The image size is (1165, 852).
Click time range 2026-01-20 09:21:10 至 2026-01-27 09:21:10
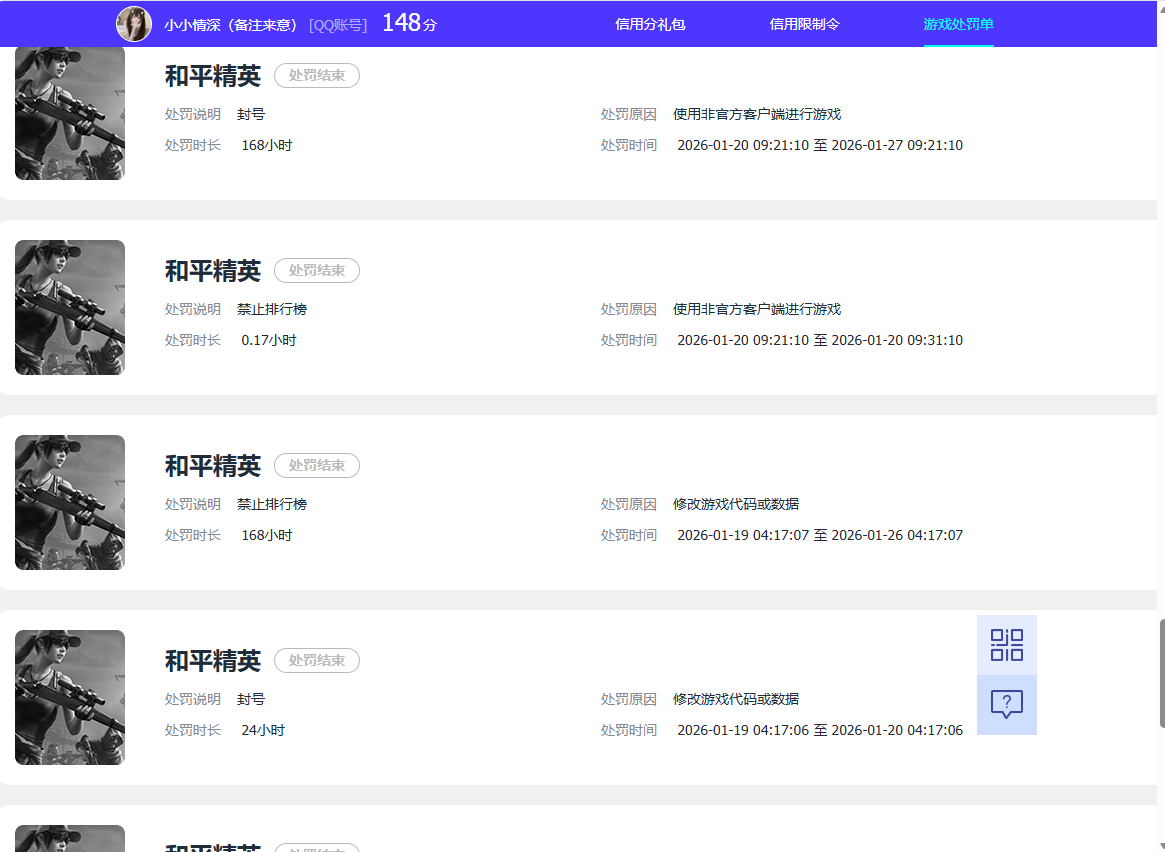pyautogui.click(x=820, y=145)
